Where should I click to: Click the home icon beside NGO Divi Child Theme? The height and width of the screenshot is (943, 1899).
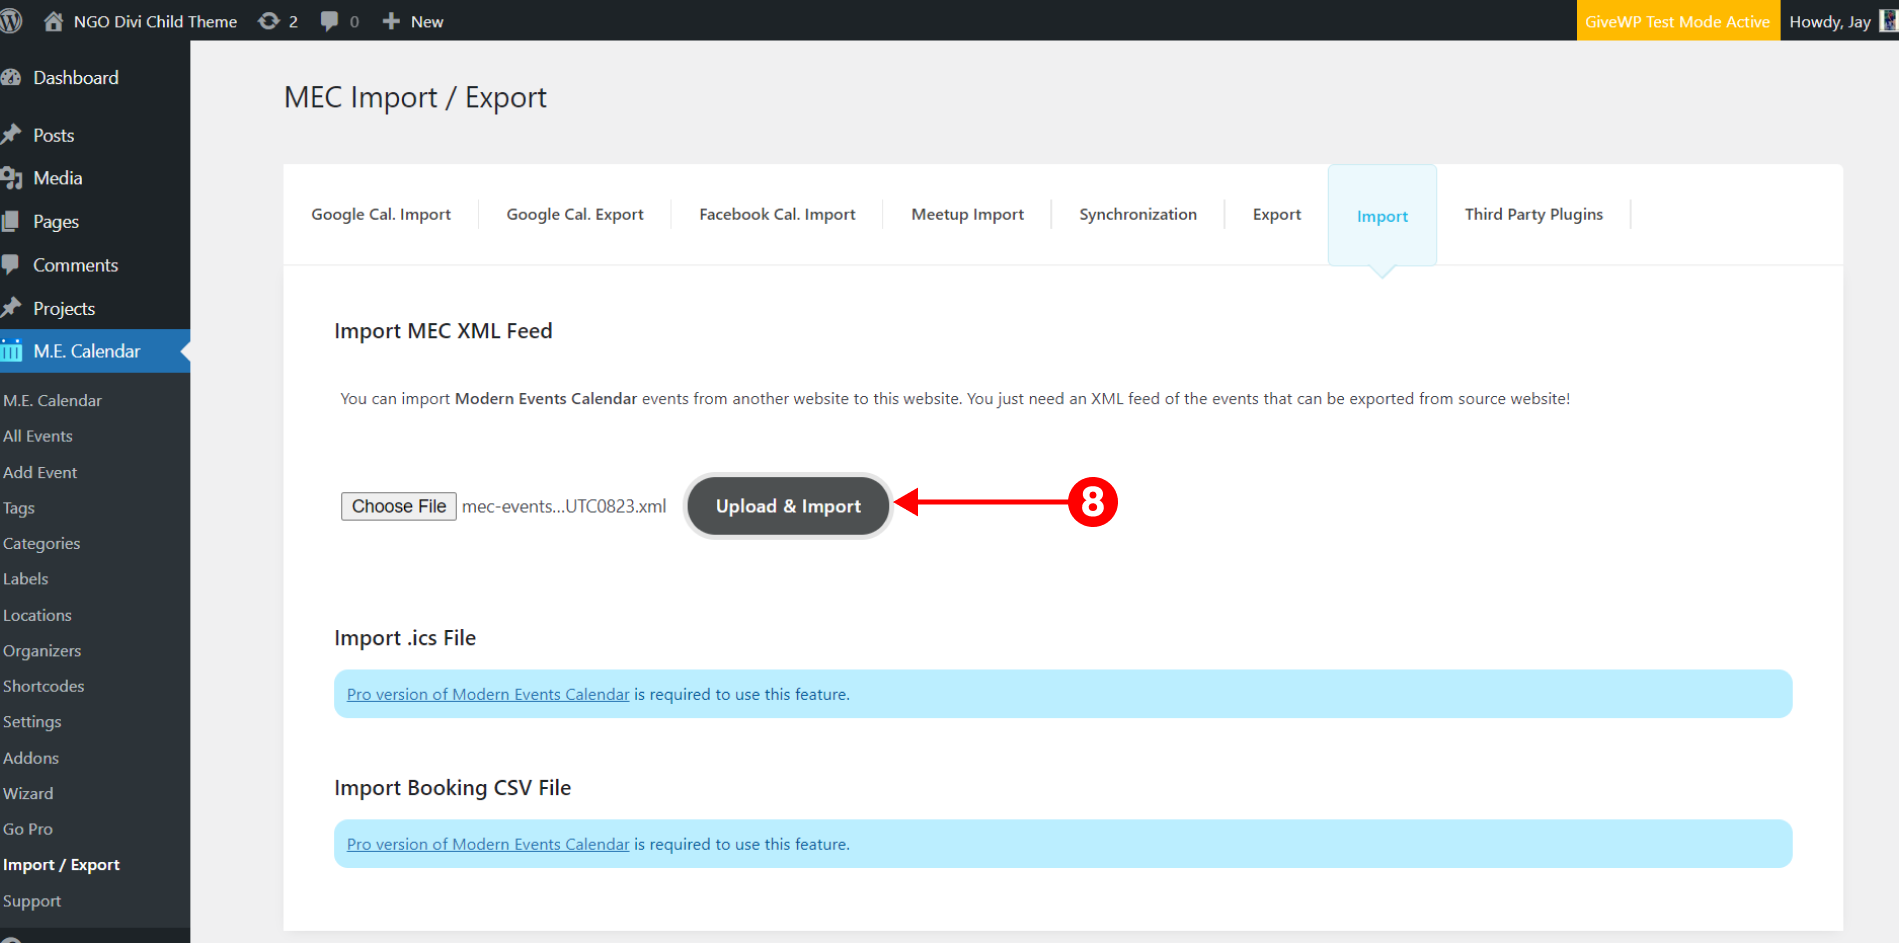coord(54,21)
